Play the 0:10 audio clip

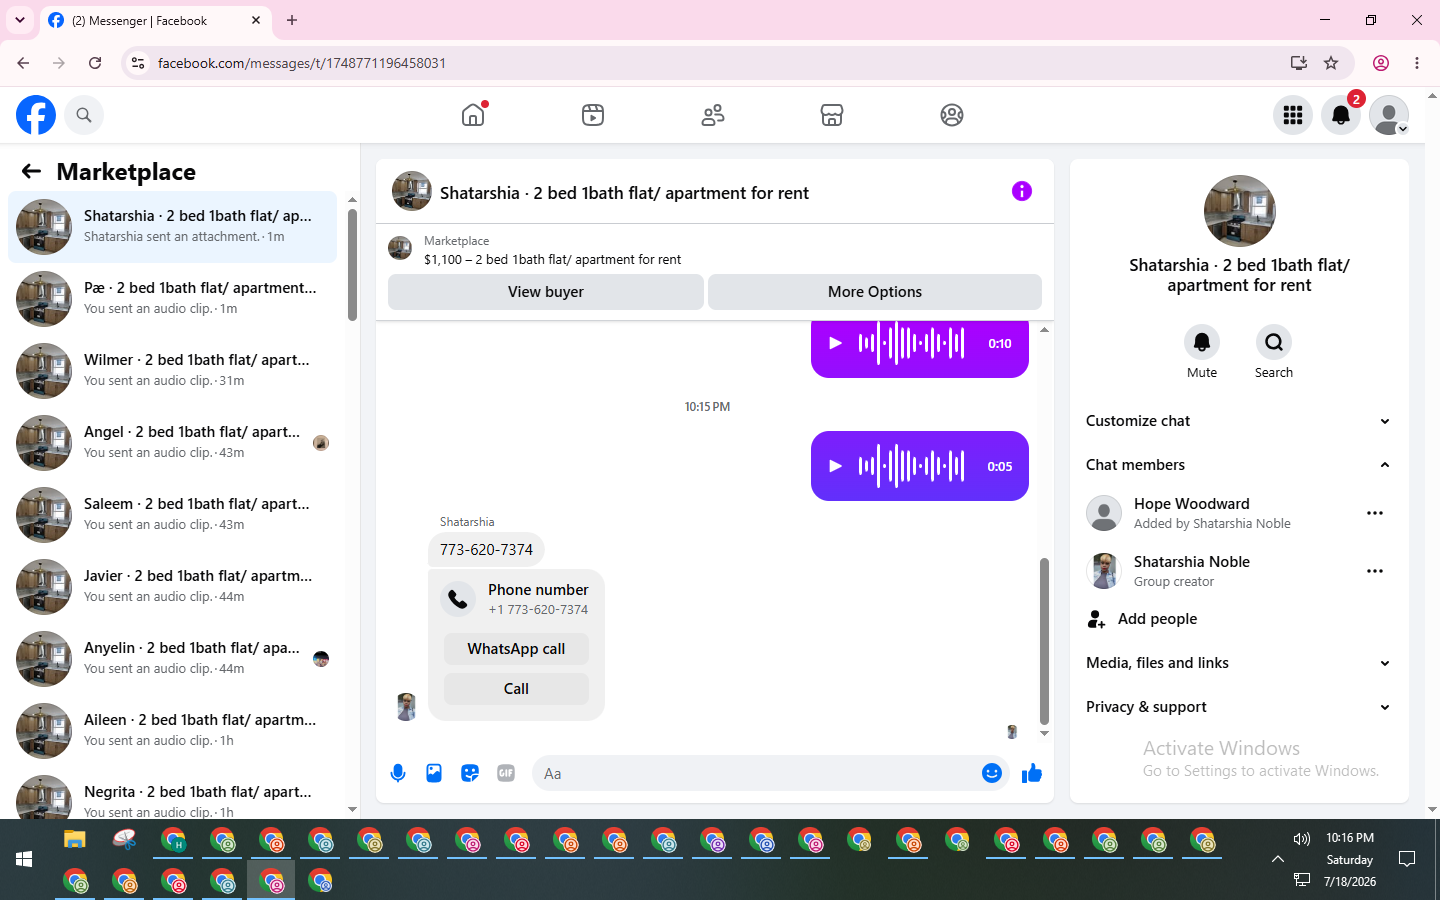(835, 343)
